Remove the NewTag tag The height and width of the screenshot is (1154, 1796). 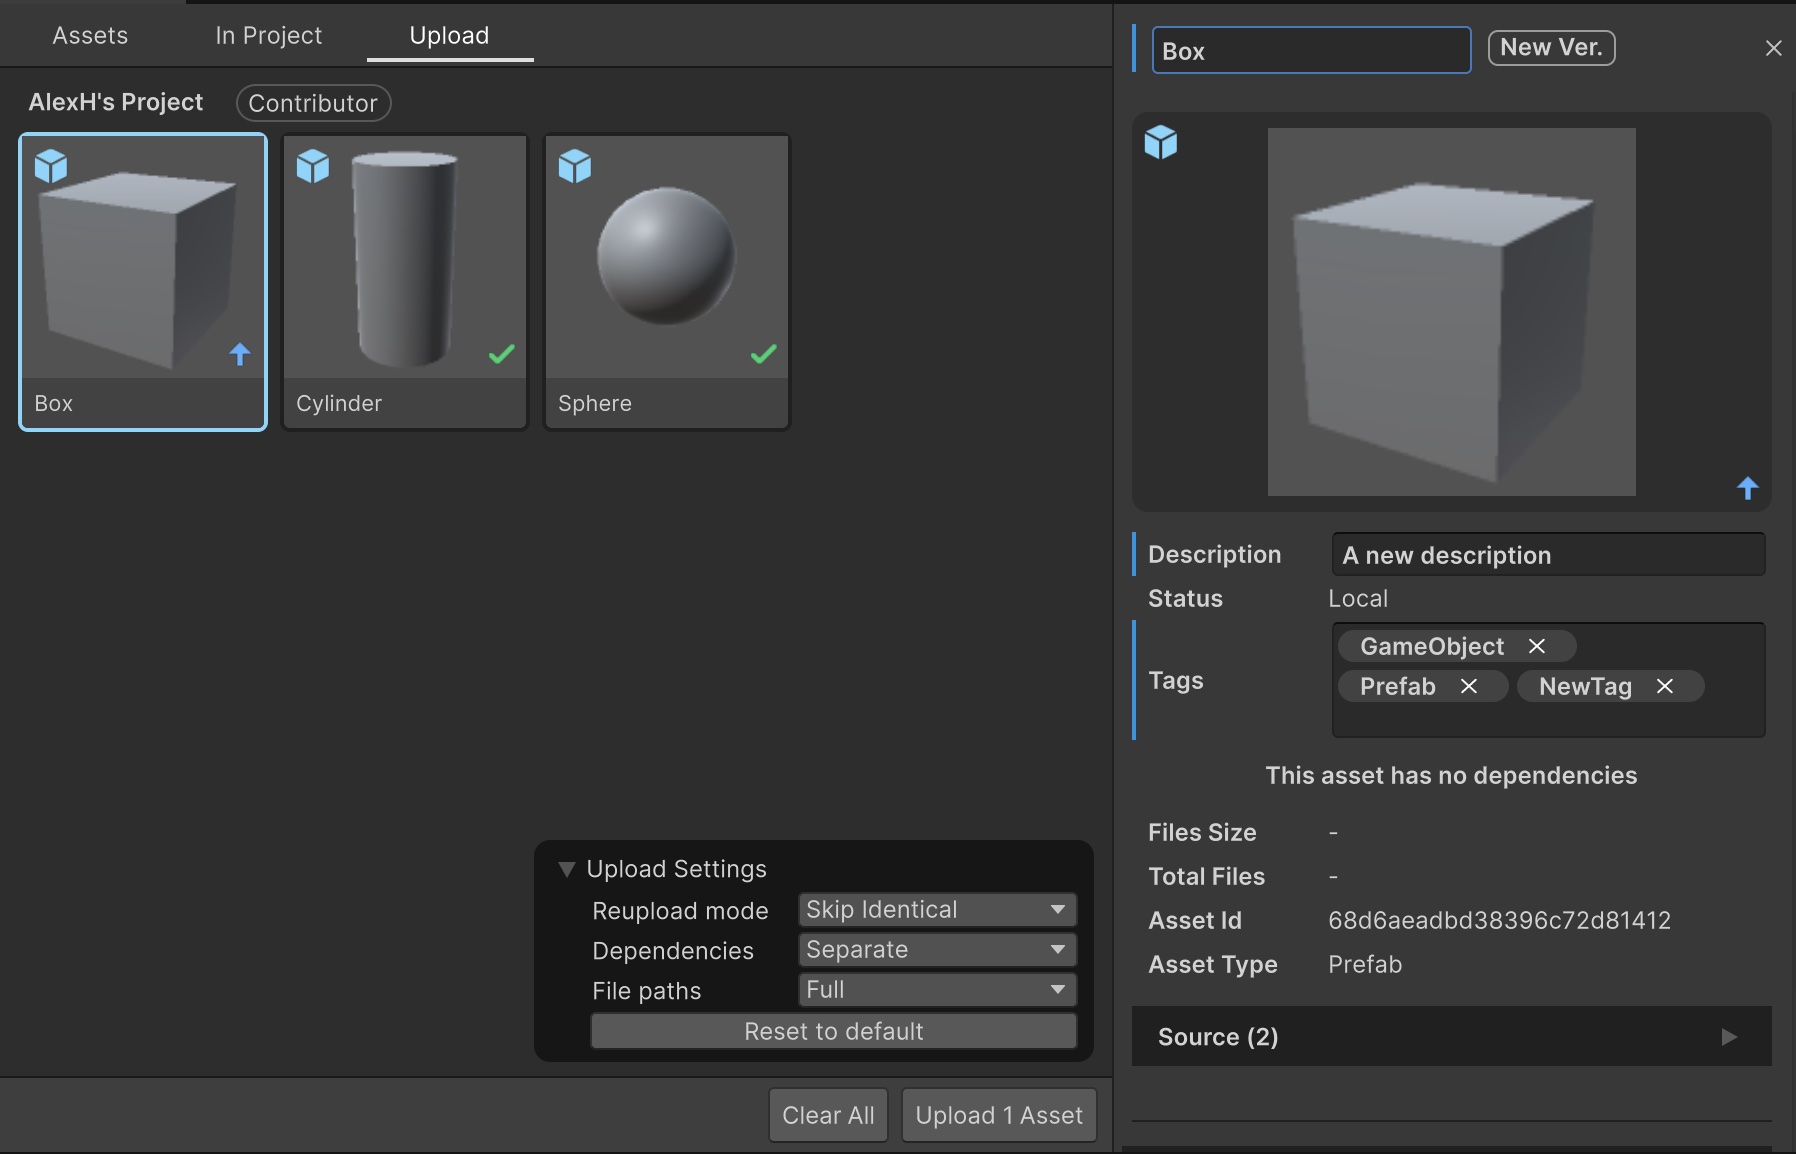[x=1665, y=687]
